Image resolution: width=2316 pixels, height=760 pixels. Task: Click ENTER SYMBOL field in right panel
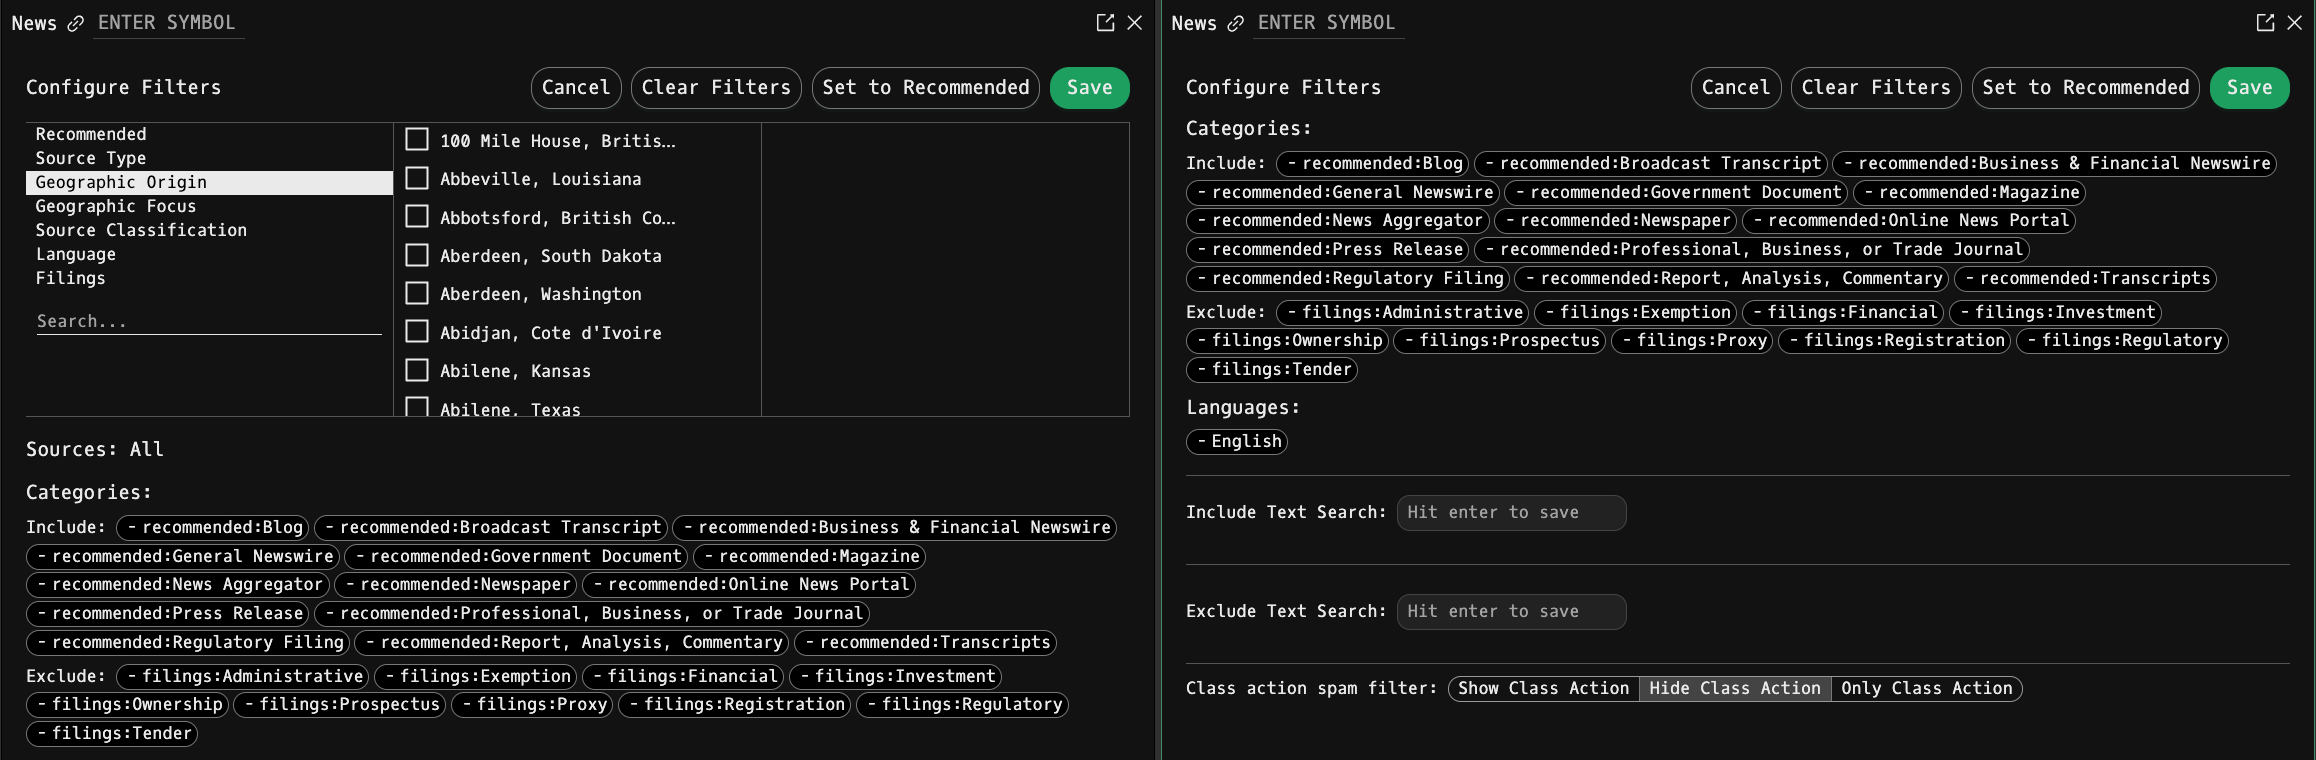click(x=1328, y=23)
